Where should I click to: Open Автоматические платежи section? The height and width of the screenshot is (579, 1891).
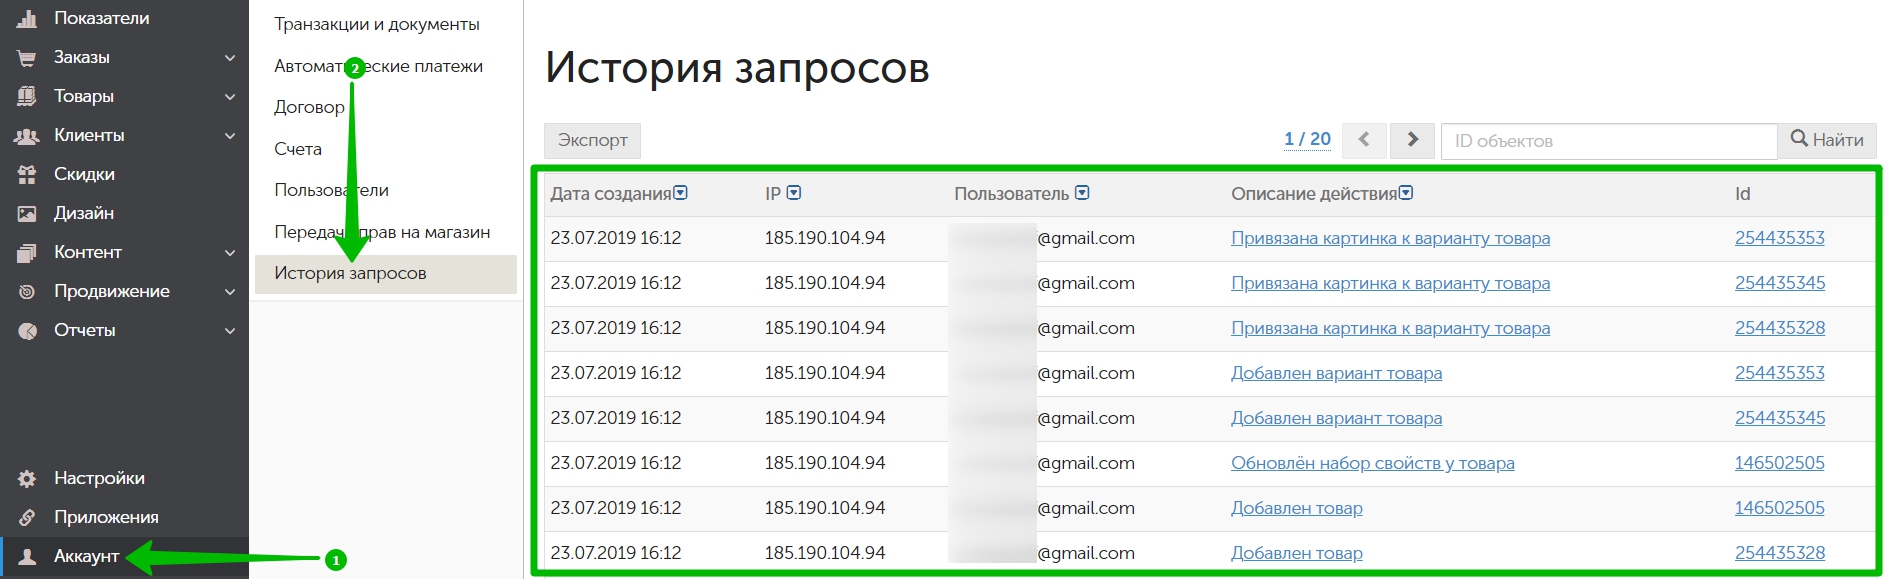click(x=378, y=66)
